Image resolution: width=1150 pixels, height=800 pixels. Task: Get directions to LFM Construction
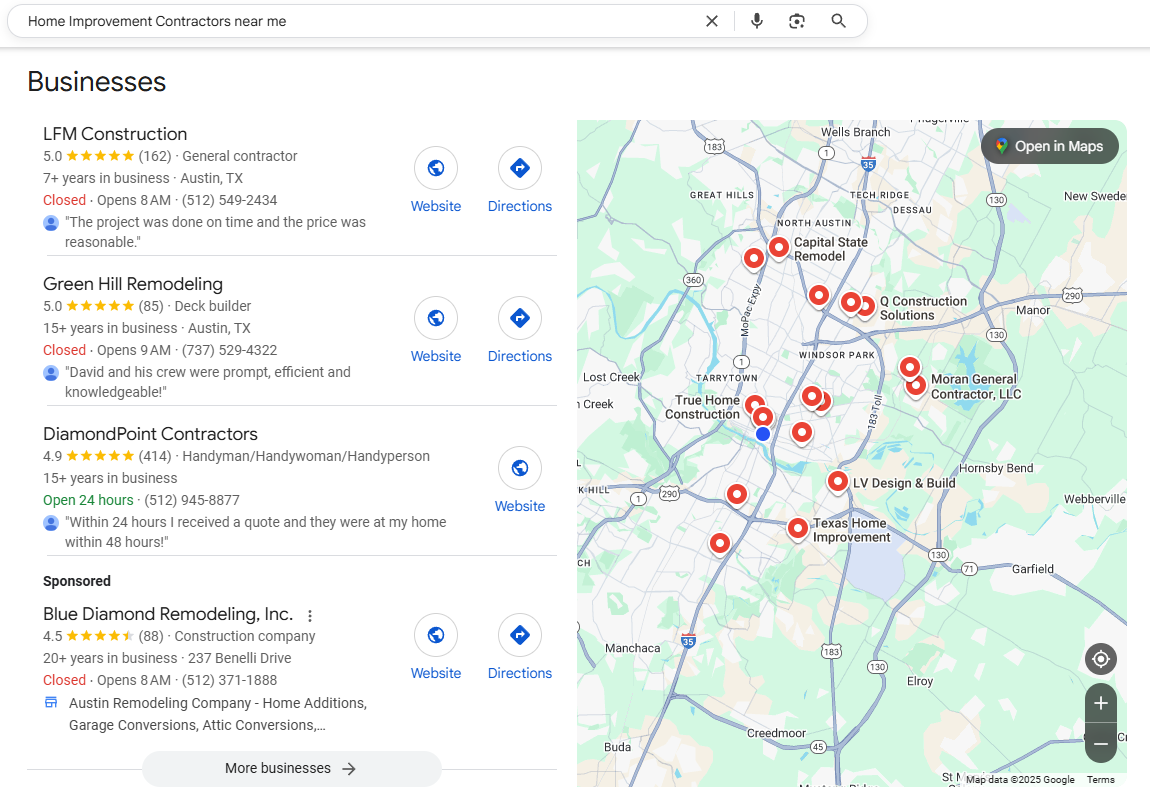click(x=520, y=168)
